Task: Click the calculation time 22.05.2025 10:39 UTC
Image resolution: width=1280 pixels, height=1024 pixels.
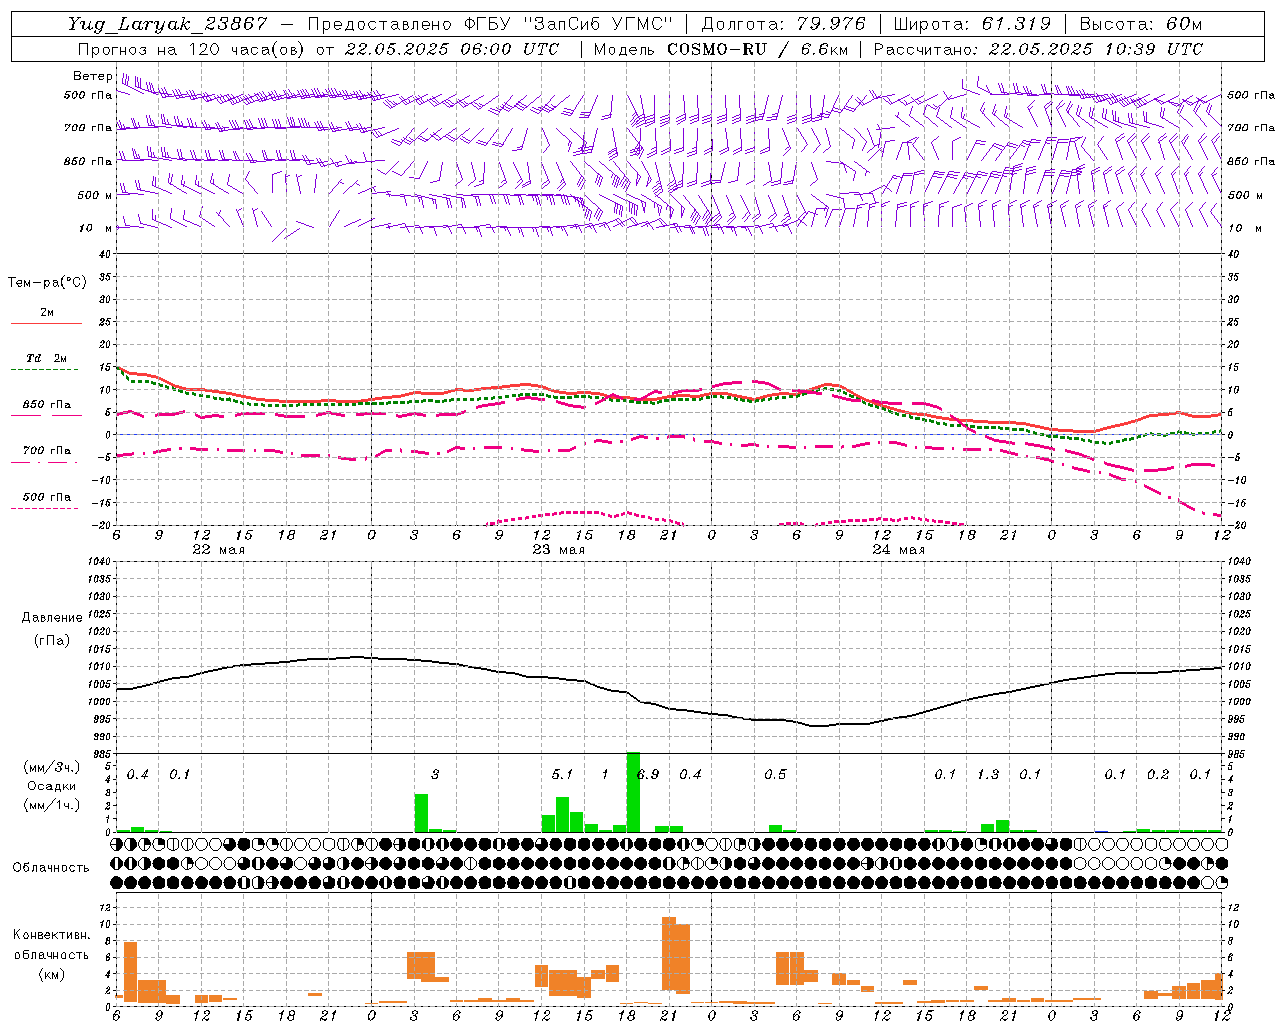Action: click(1095, 49)
